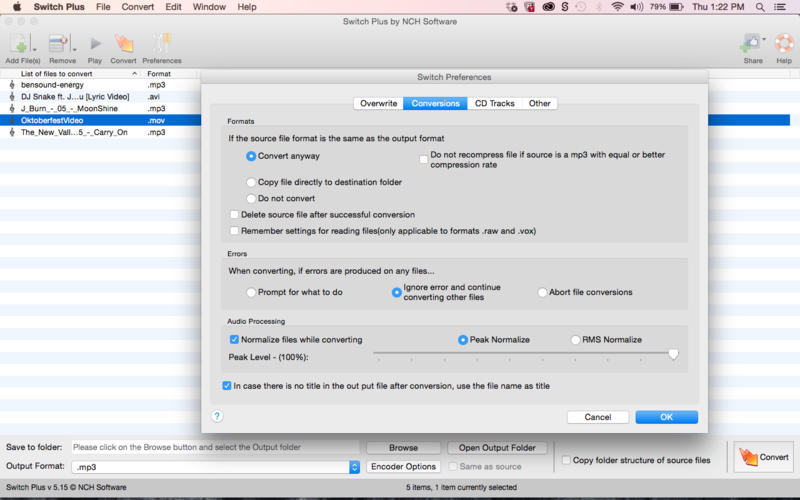Select Abort file conversions option
Viewport: 800px width, 500px height.
(x=542, y=292)
